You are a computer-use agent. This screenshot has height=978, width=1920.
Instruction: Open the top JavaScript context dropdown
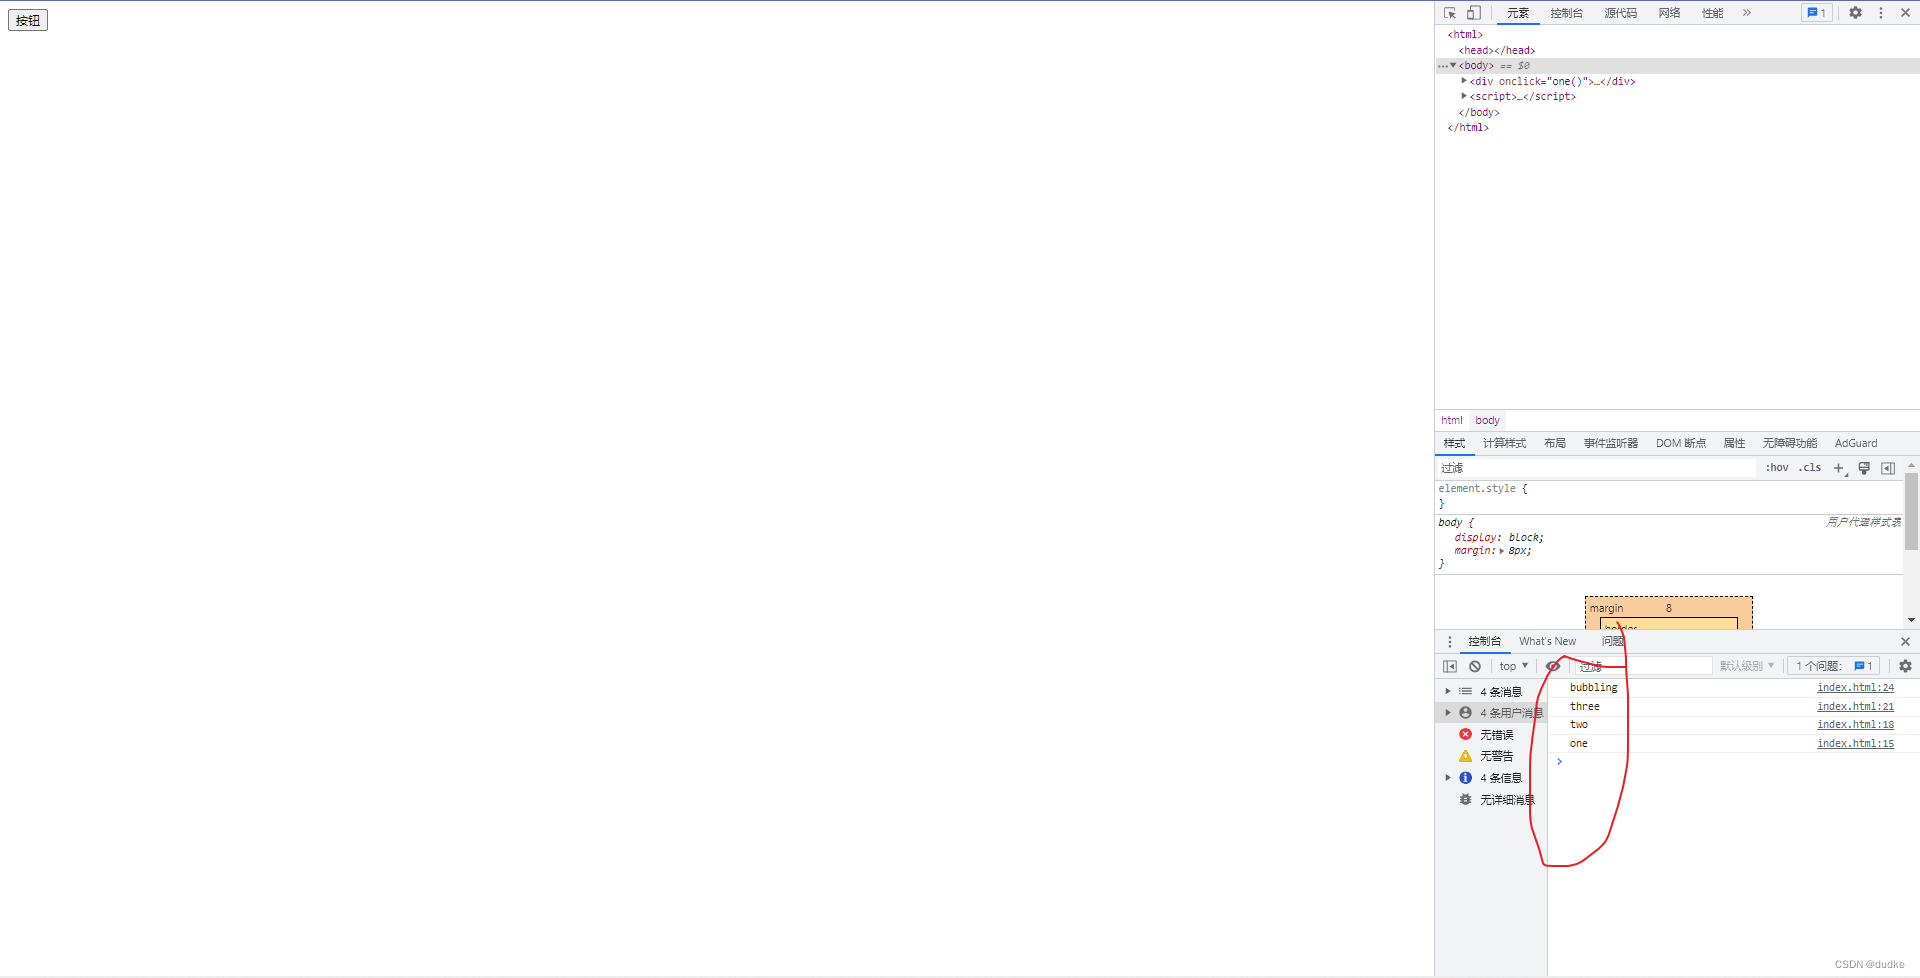pyautogui.click(x=1514, y=666)
